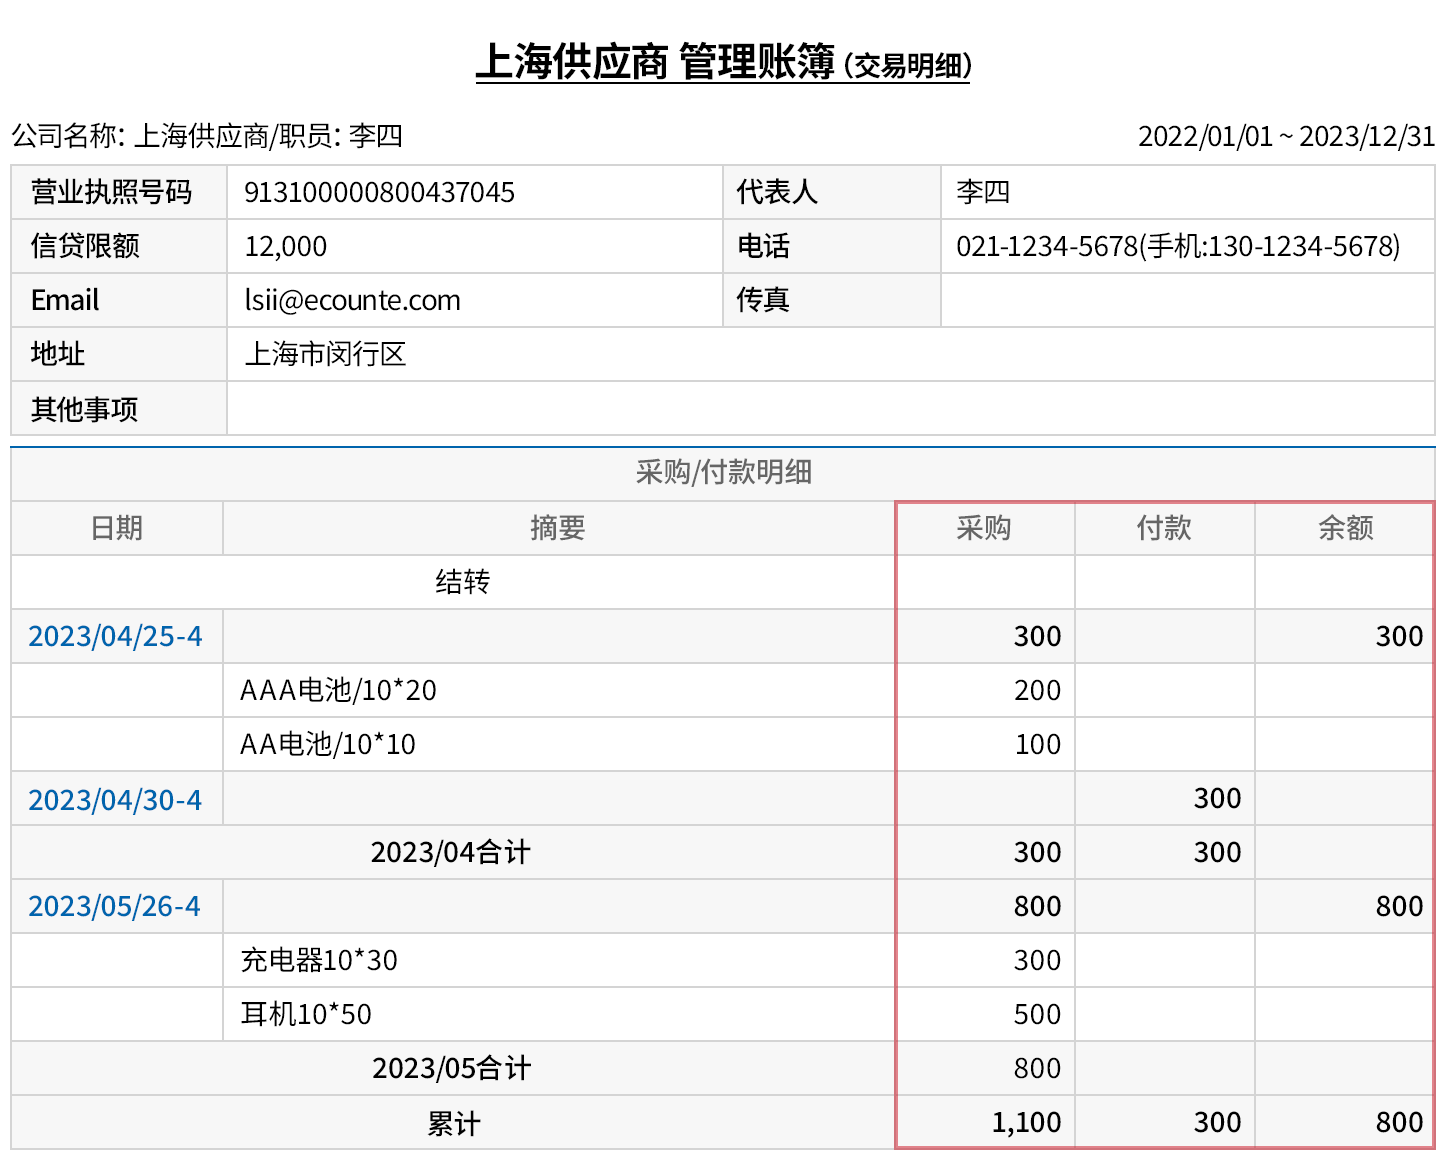Click the cumulative purchase total 1,100
Image resolution: width=1446 pixels, height=1160 pixels.
tap(1026, 1123)
